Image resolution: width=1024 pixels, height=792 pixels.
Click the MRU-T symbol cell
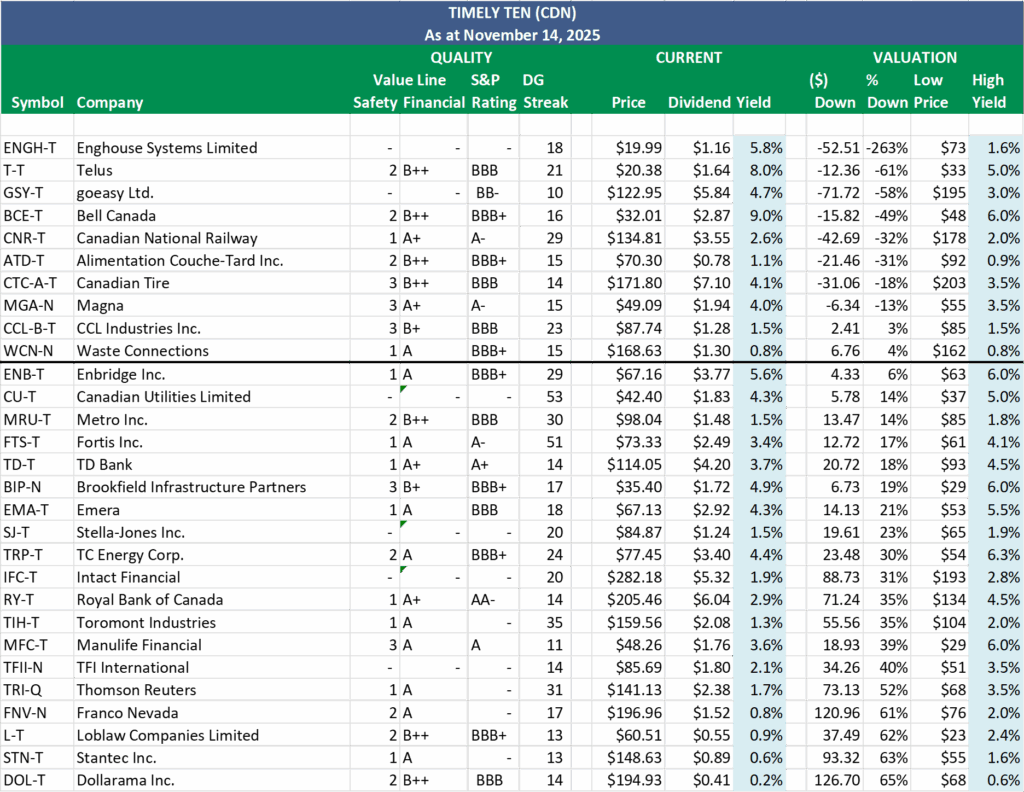tap(37, 420)
